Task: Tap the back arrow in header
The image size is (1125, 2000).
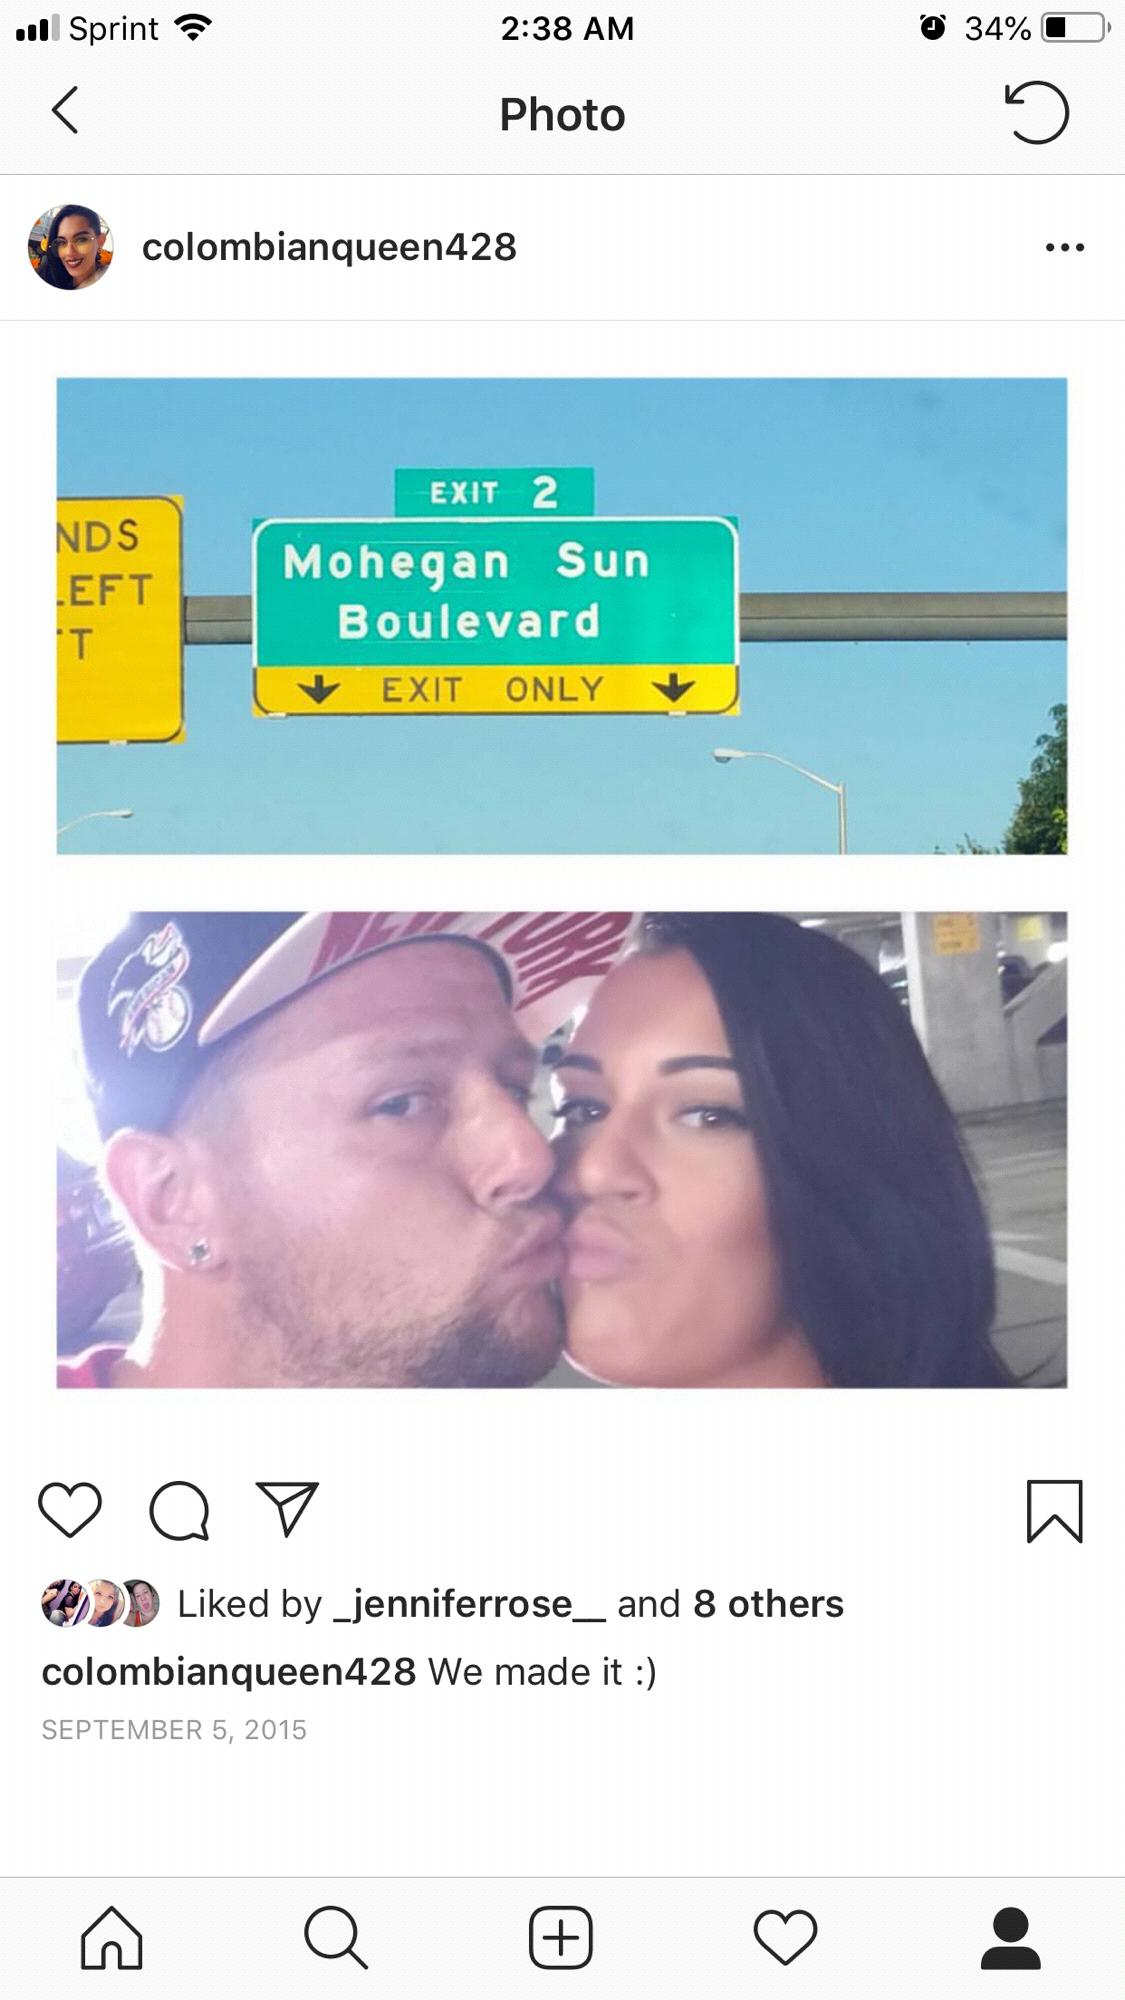Action: pyautogui.click(x=65, y=110)
